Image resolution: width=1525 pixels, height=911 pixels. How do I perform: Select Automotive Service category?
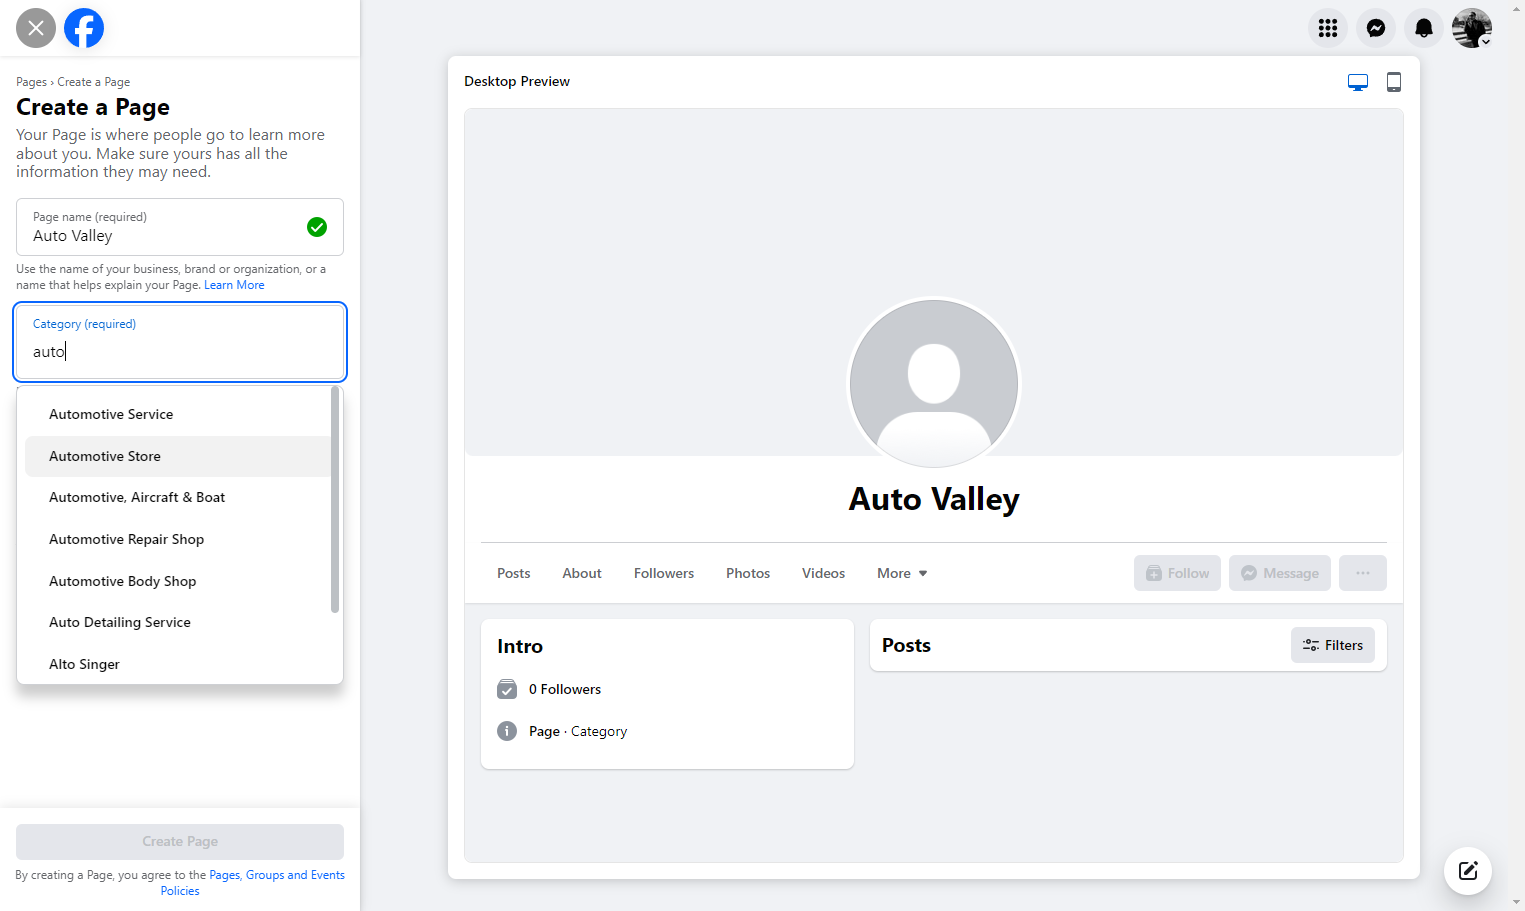(x=178, y=414)
